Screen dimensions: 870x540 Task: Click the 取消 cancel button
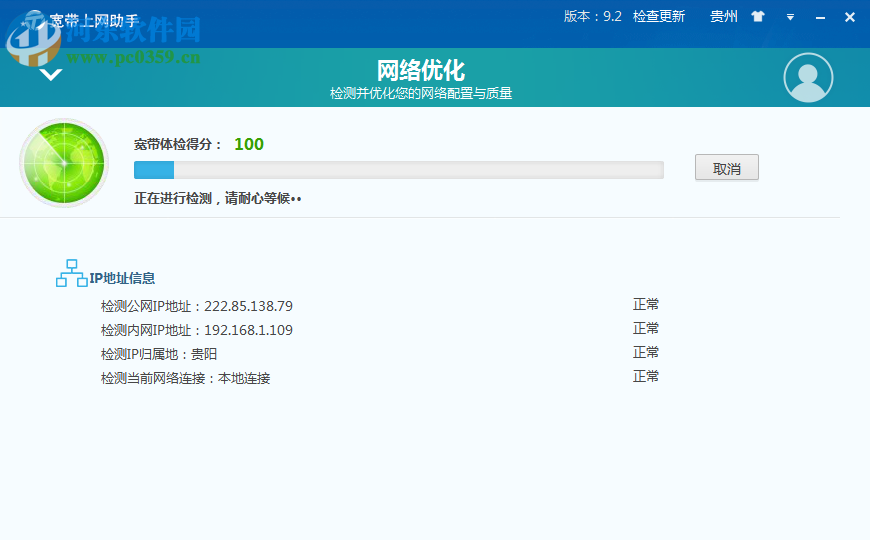[x=726, y=168]
